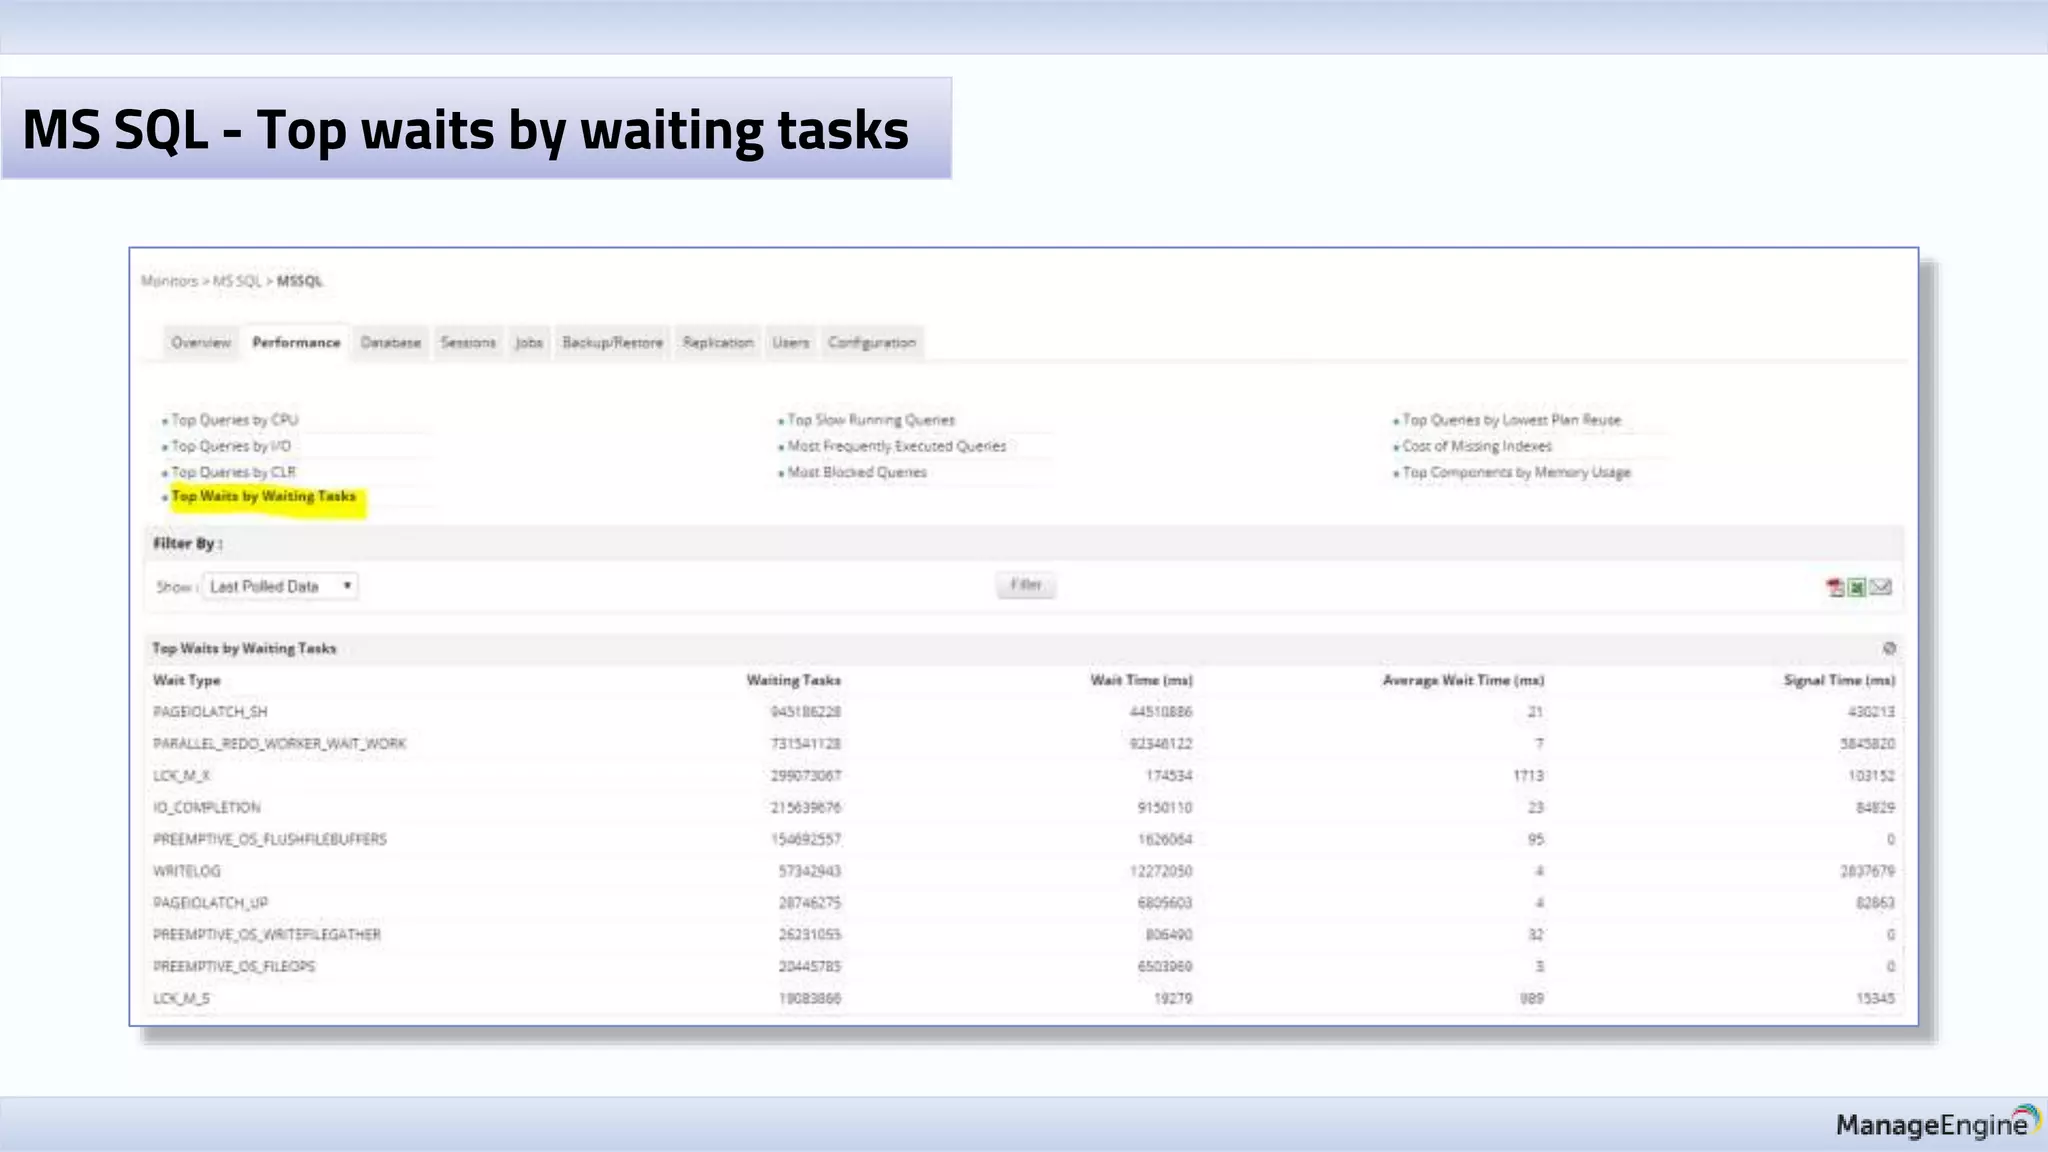The height and width of the screenshot is (1152, 2048).
Task: Select the LCK_M_S wait type
Action: coord(182,998)
